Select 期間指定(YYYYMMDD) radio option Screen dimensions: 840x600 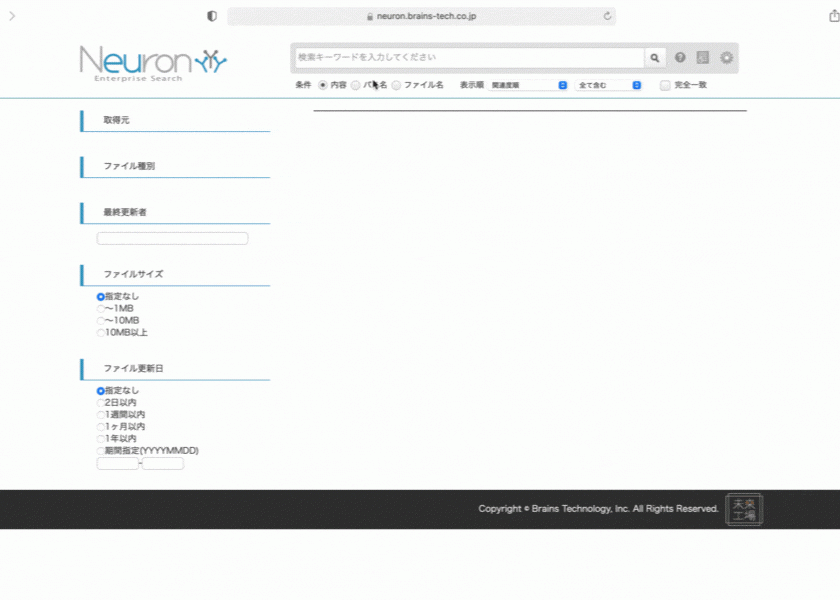click(101, 451)
